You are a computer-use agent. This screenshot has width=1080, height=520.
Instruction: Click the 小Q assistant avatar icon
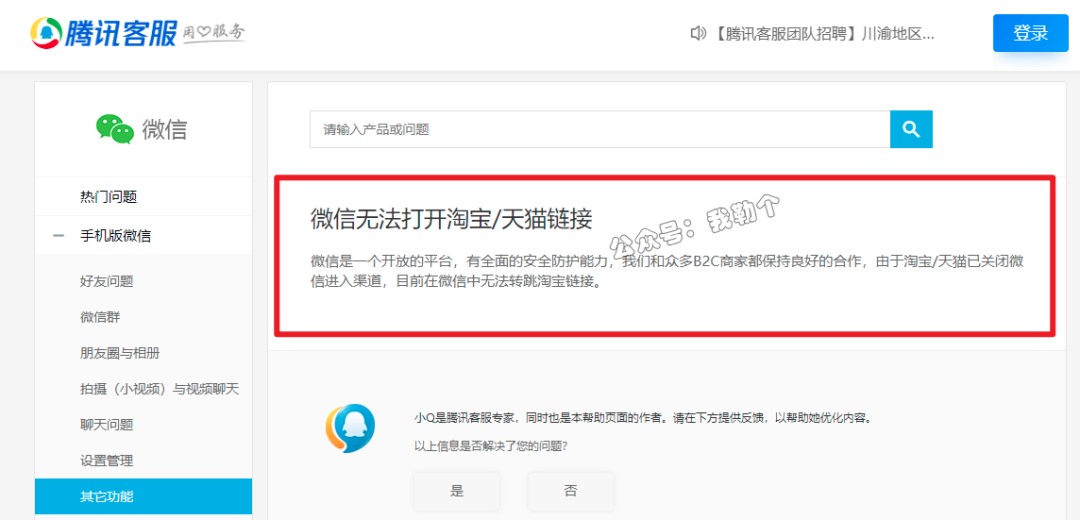click(x=351, y=428)
